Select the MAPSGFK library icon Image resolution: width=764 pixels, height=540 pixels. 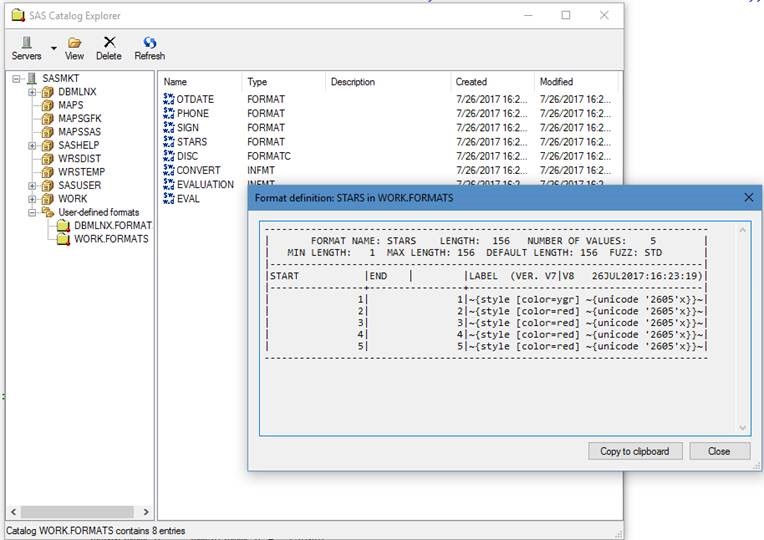(x=48, y=118)
